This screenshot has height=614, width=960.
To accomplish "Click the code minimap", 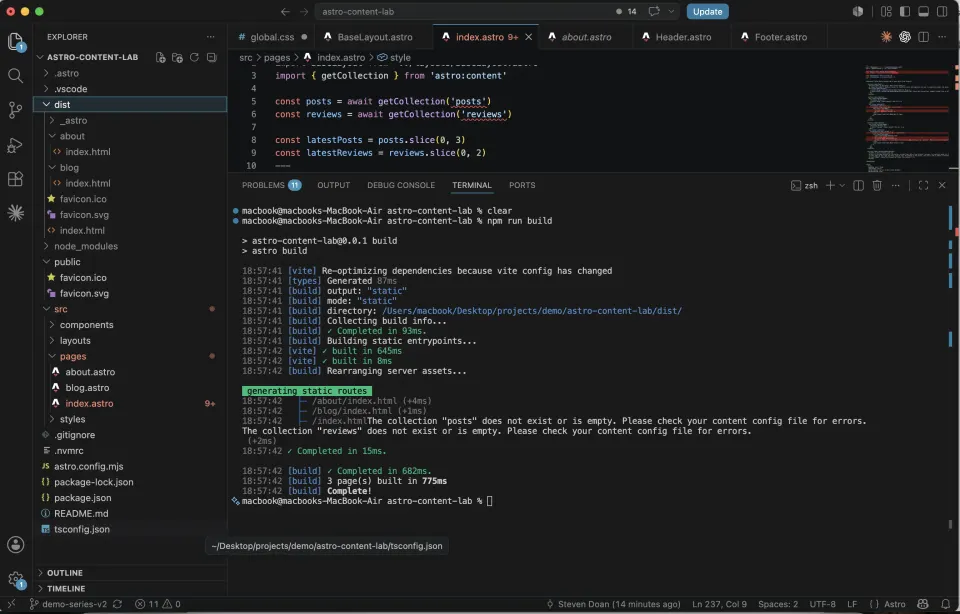I will point(907,118).
